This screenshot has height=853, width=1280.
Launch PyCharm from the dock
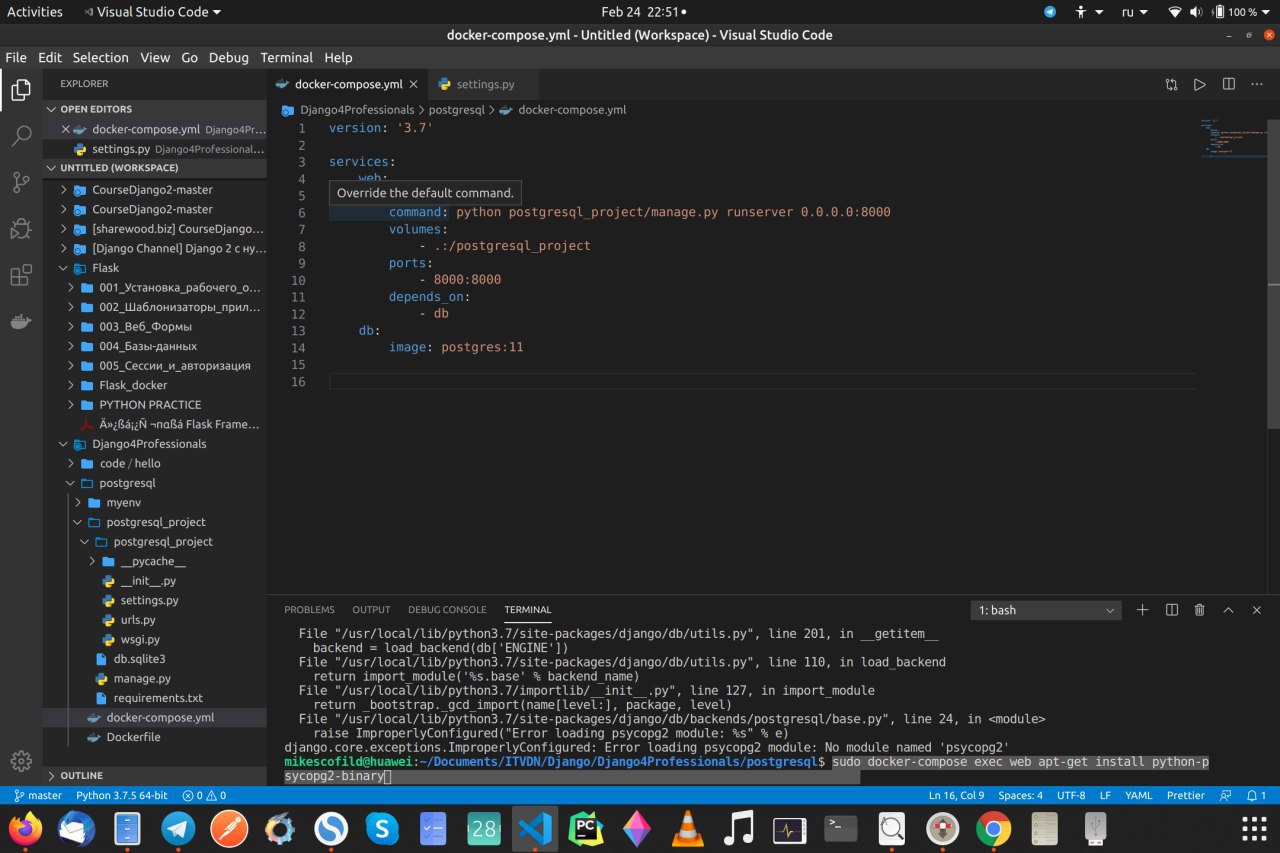[x=586, y=829]
